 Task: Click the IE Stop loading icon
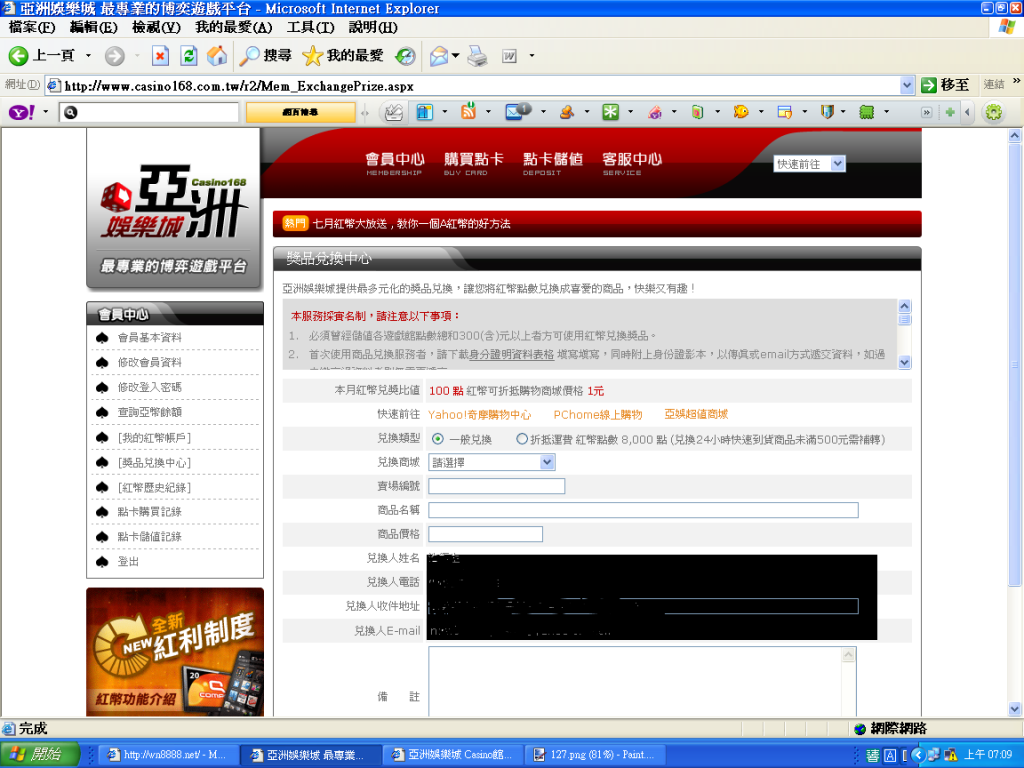pyautogui.click(x=160, y=56)
